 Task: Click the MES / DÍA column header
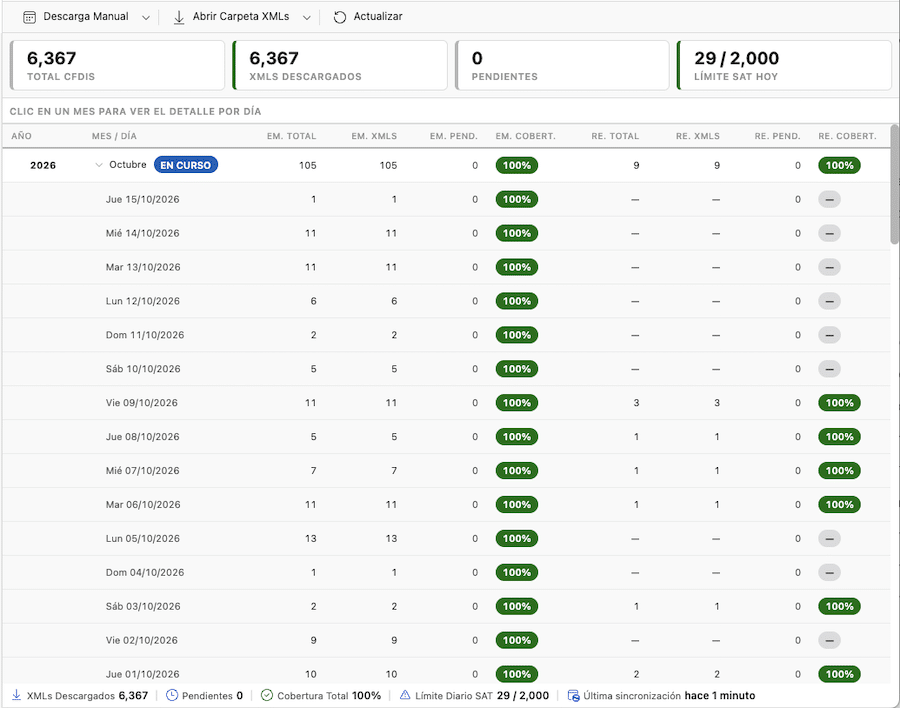(x=114, y=137)
